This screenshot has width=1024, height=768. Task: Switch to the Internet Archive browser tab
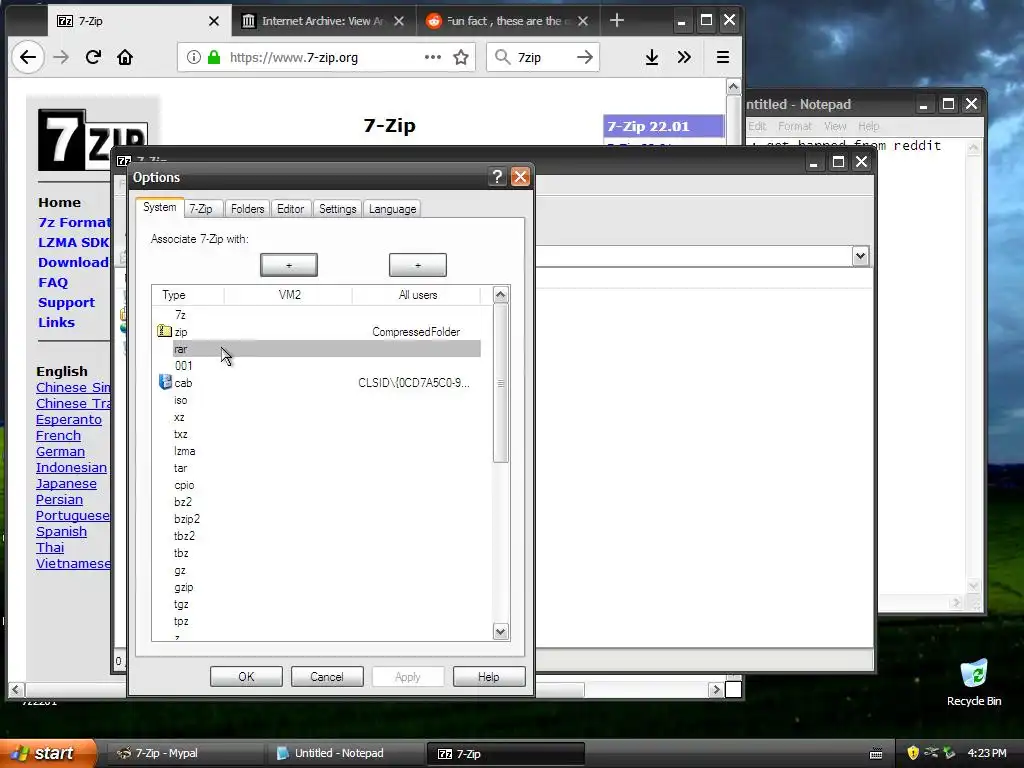click(323, 21)
